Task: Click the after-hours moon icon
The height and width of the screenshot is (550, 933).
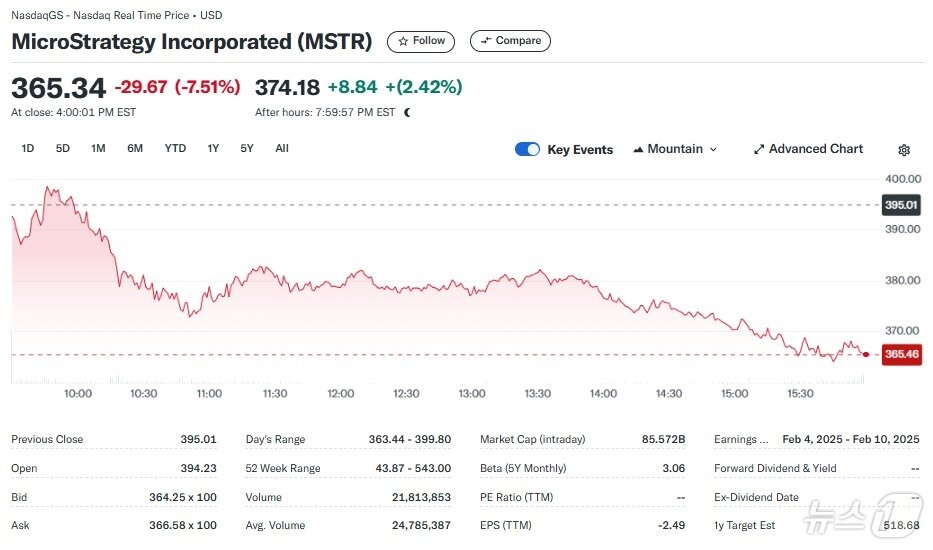Action: click(407, 112)
